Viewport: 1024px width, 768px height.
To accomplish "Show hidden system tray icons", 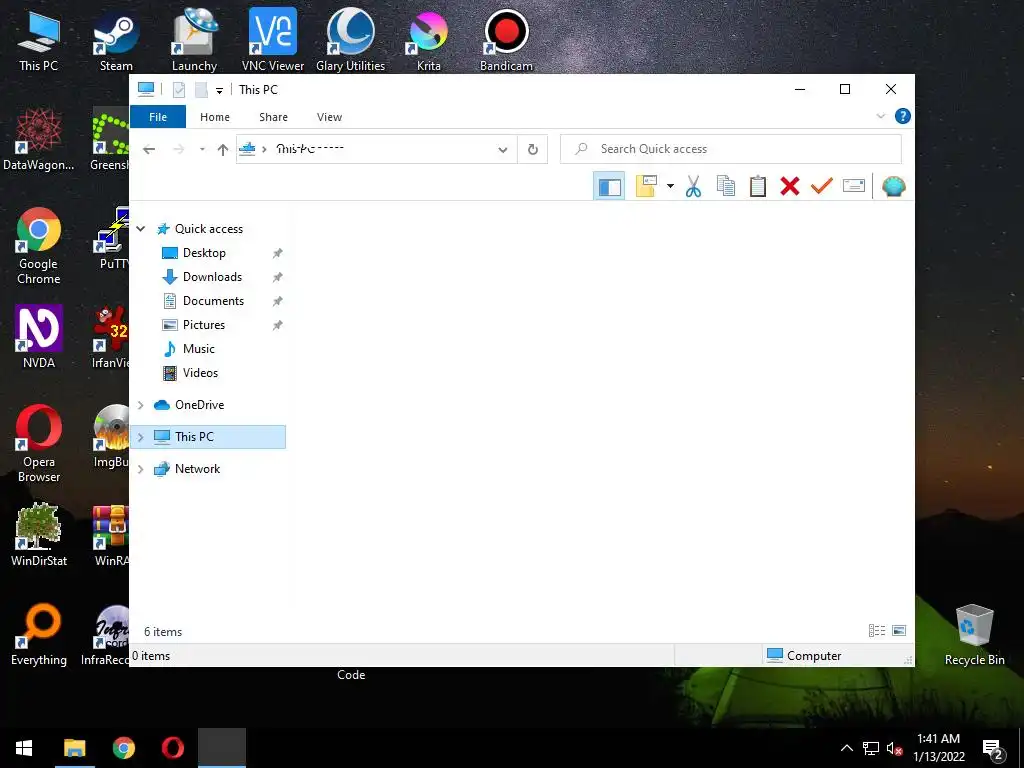I will 846,748.
